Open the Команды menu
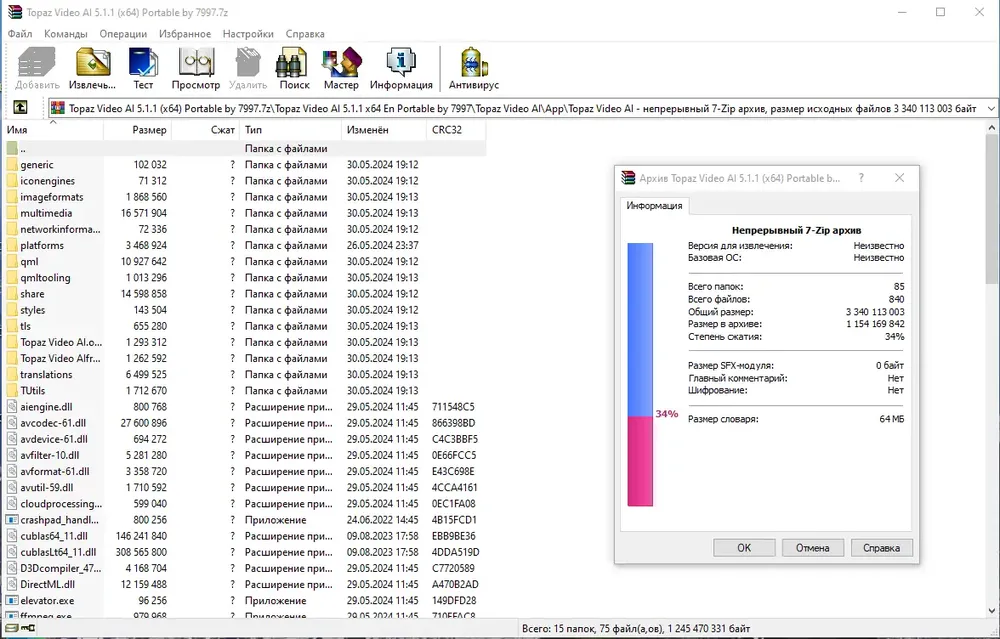The height and width of the screenshot is (639, 1000). tap(66, 34)
